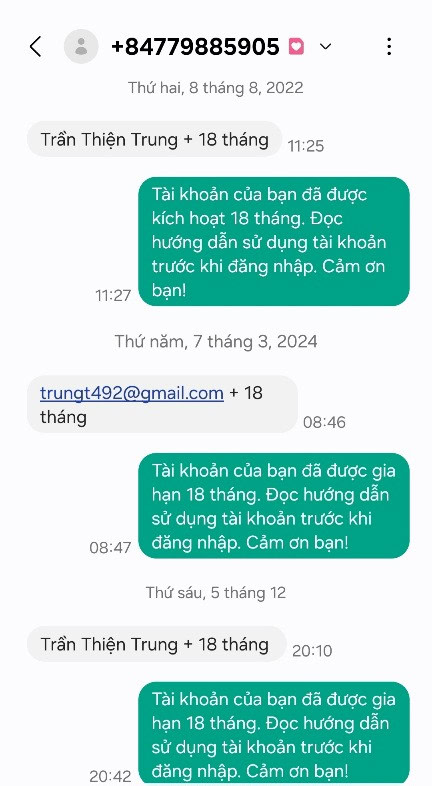
Task: Select the 'kích hoạt 18 tháng' green message
Action: [x=274, y=241]
